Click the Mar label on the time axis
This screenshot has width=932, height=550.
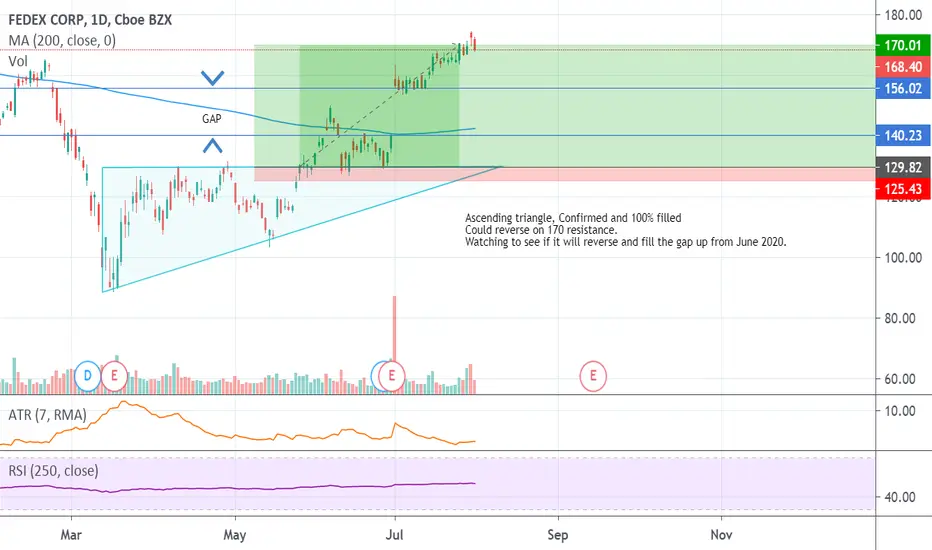(71, 535)
